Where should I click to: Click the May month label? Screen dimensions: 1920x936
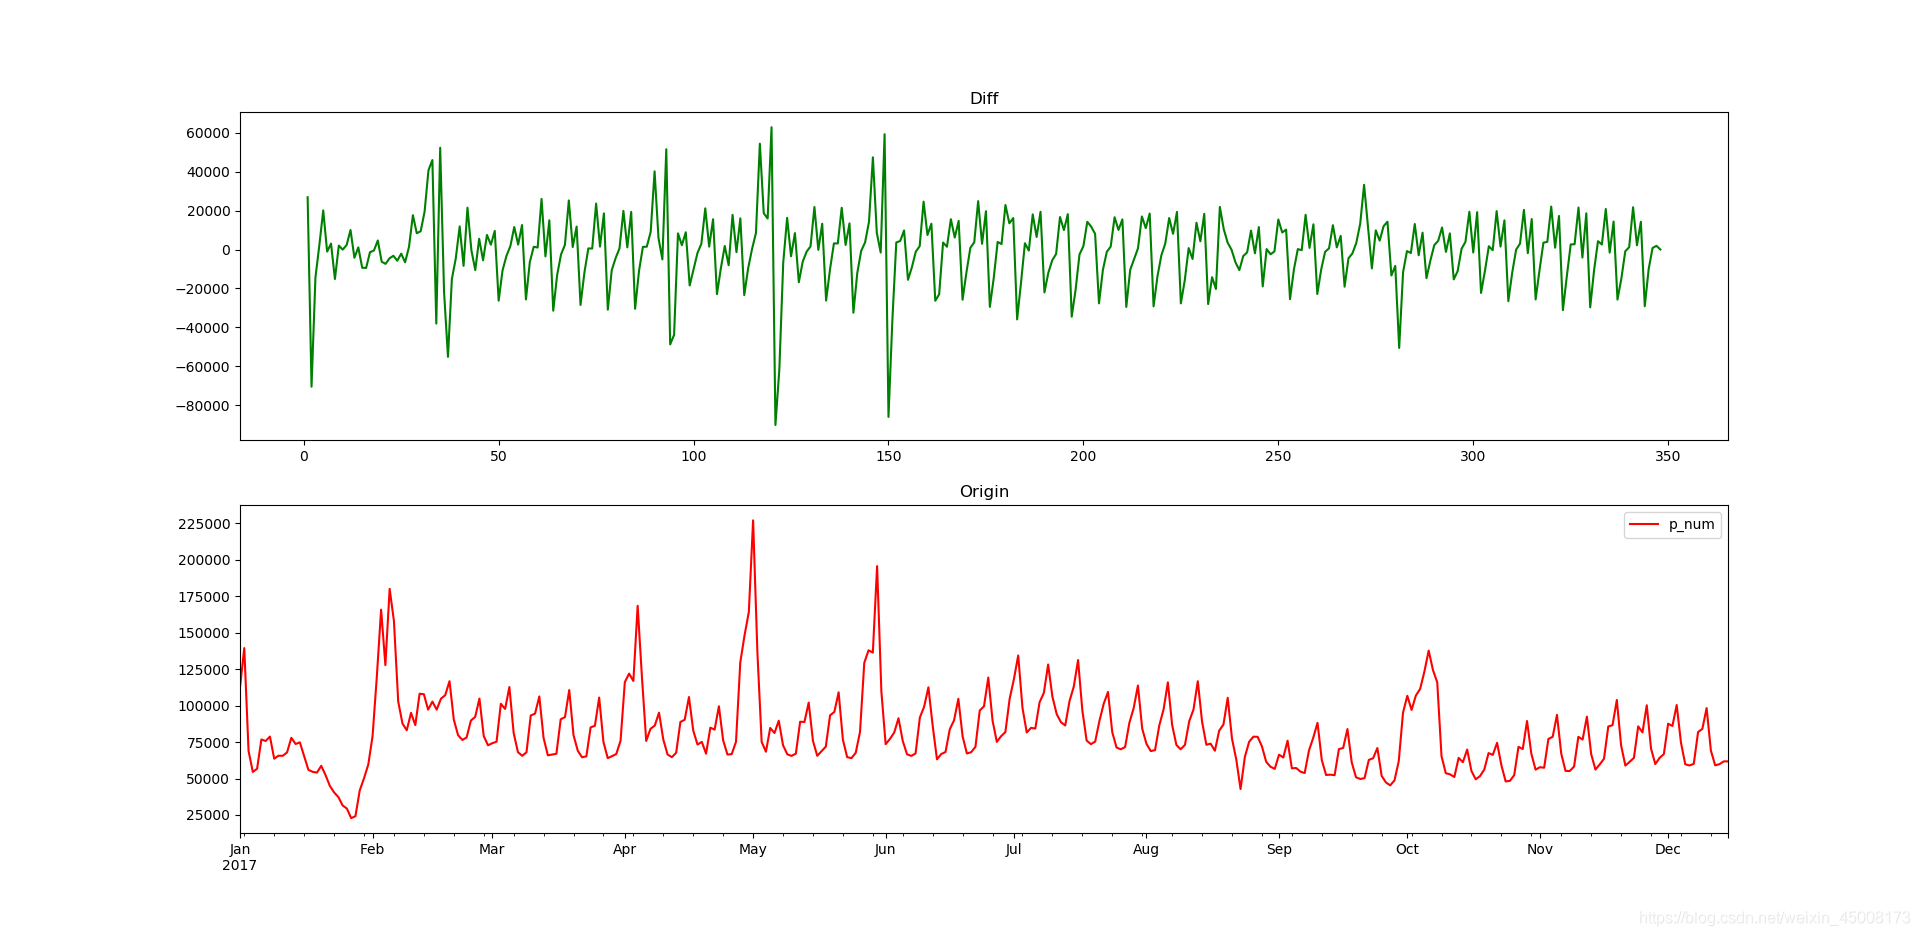point(752,849)
